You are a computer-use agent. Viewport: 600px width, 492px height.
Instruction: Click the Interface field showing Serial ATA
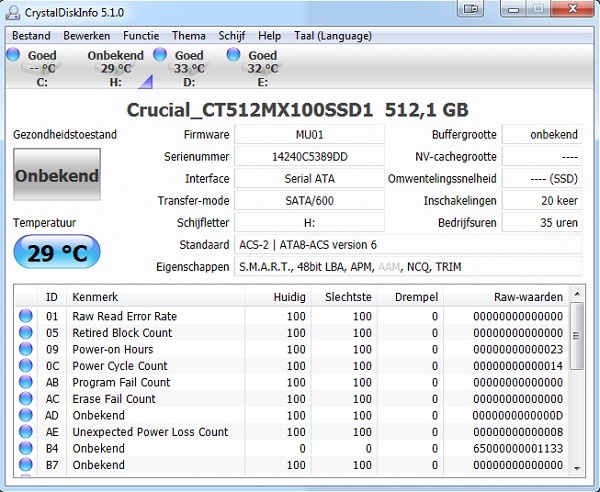309,179
